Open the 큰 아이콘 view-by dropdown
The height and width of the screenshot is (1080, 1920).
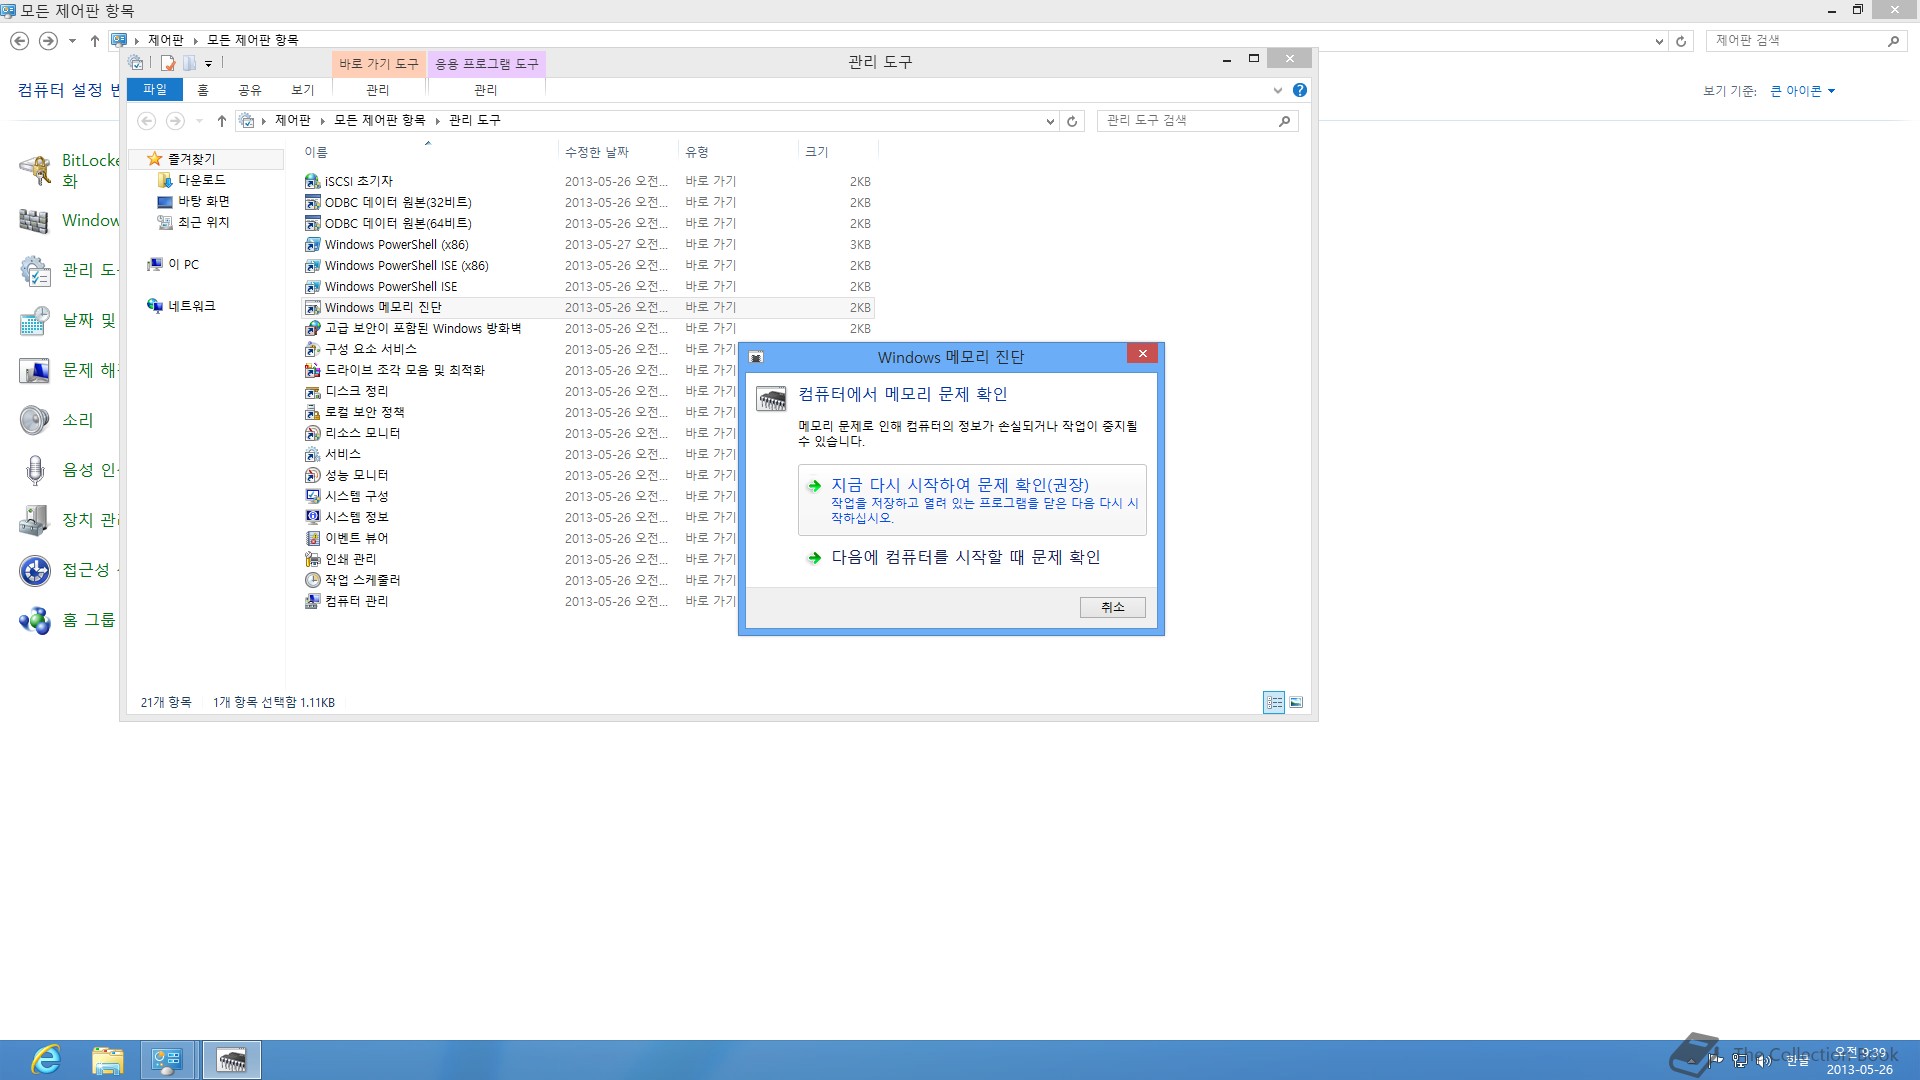point(1803,91)
